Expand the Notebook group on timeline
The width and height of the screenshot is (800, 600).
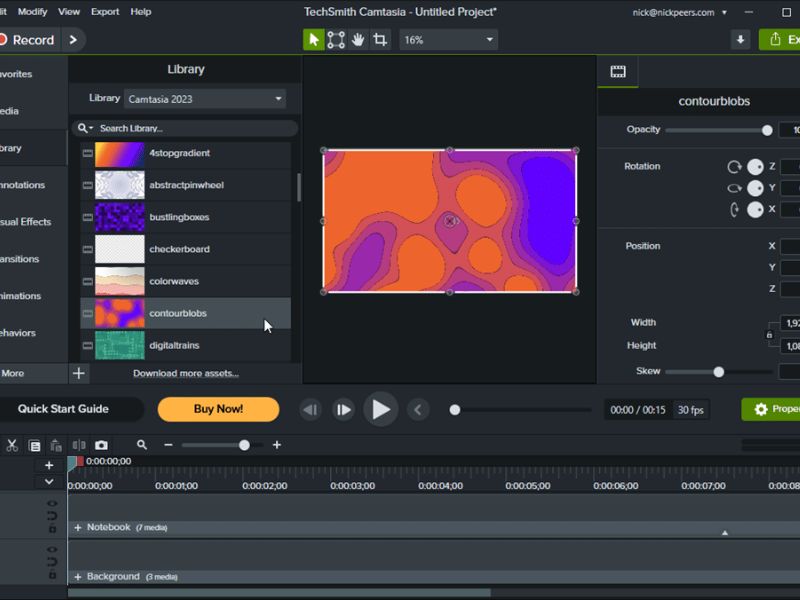pos(78,528)
